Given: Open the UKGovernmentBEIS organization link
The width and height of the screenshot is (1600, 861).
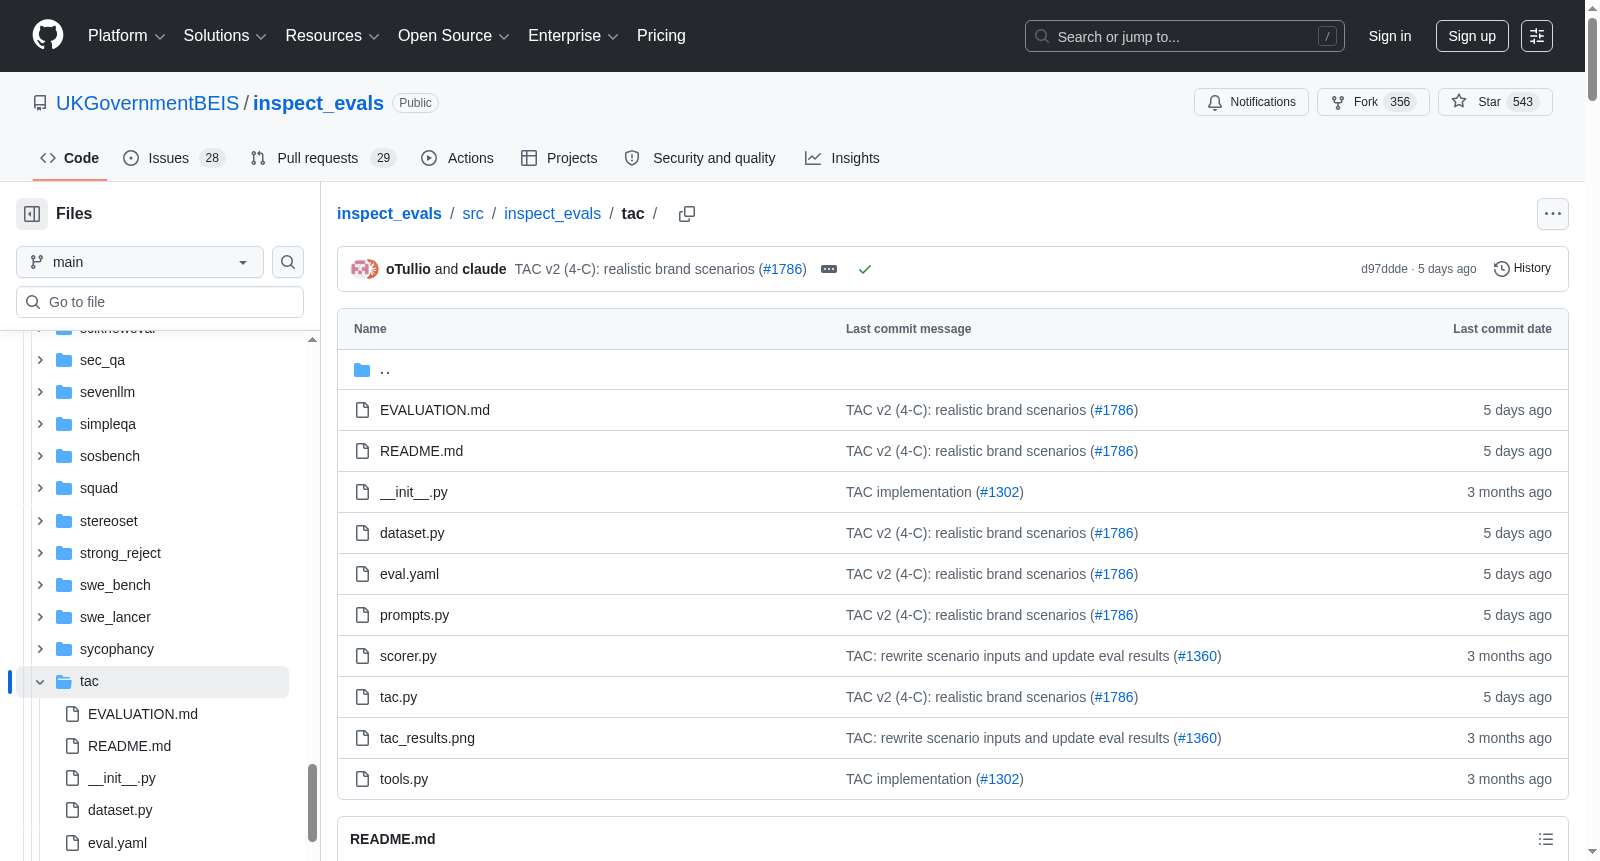Looking at the screenshot, I should [148, 103].
